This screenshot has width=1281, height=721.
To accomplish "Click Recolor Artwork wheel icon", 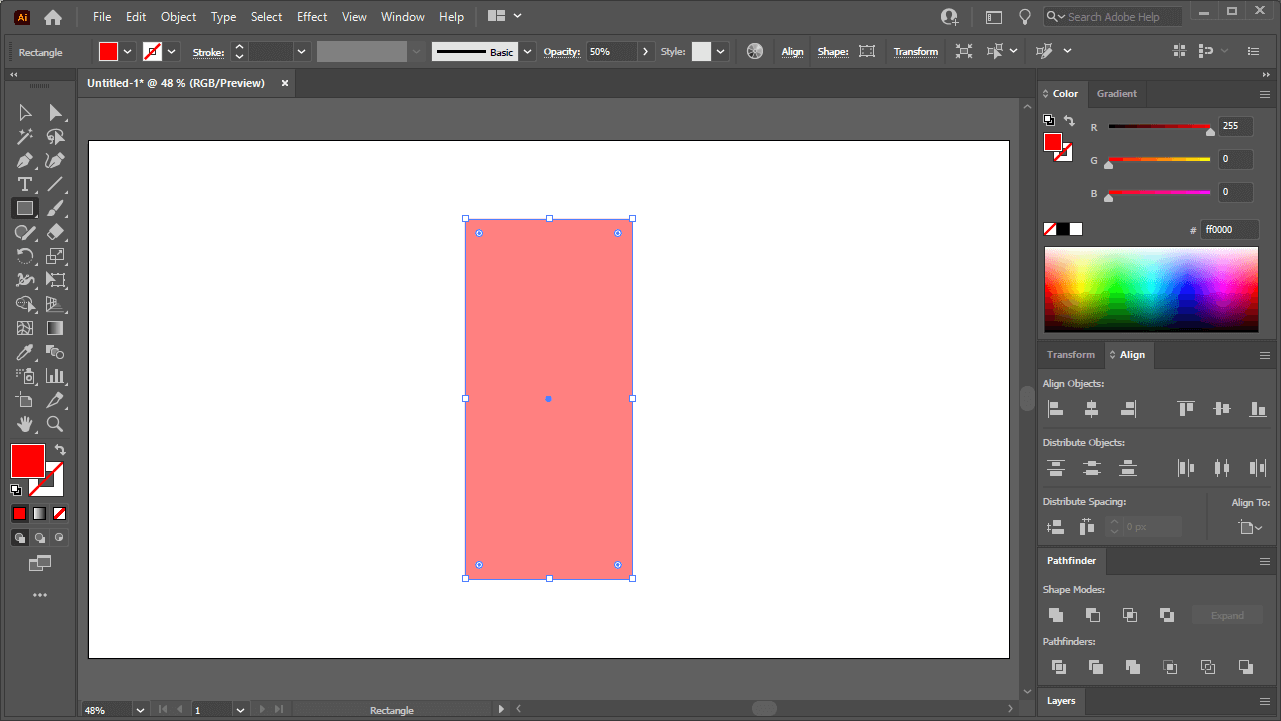I will point(755,51).
